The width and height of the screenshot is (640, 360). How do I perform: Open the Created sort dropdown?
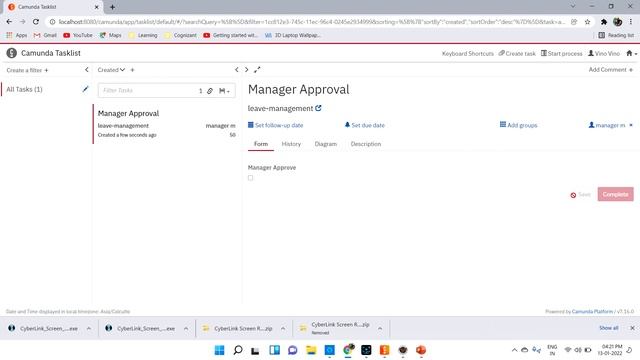(111, 70)
